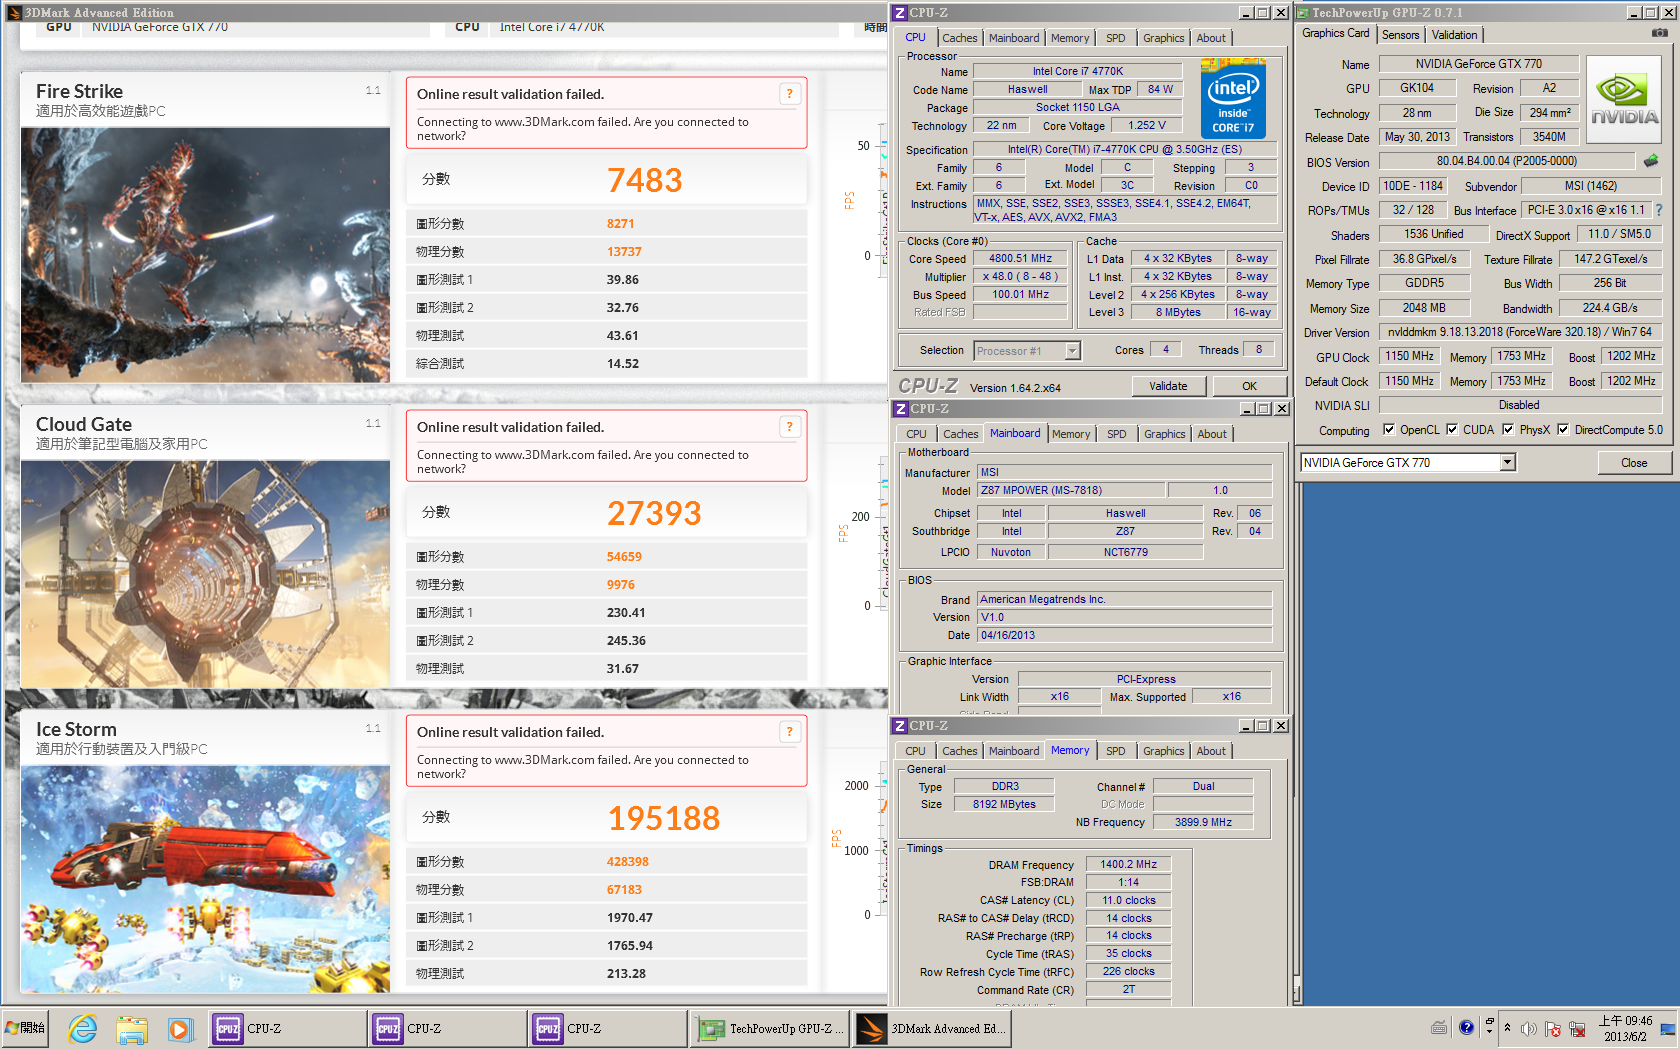Click the Core Voltage value 1.252 V

point(1146,125)
